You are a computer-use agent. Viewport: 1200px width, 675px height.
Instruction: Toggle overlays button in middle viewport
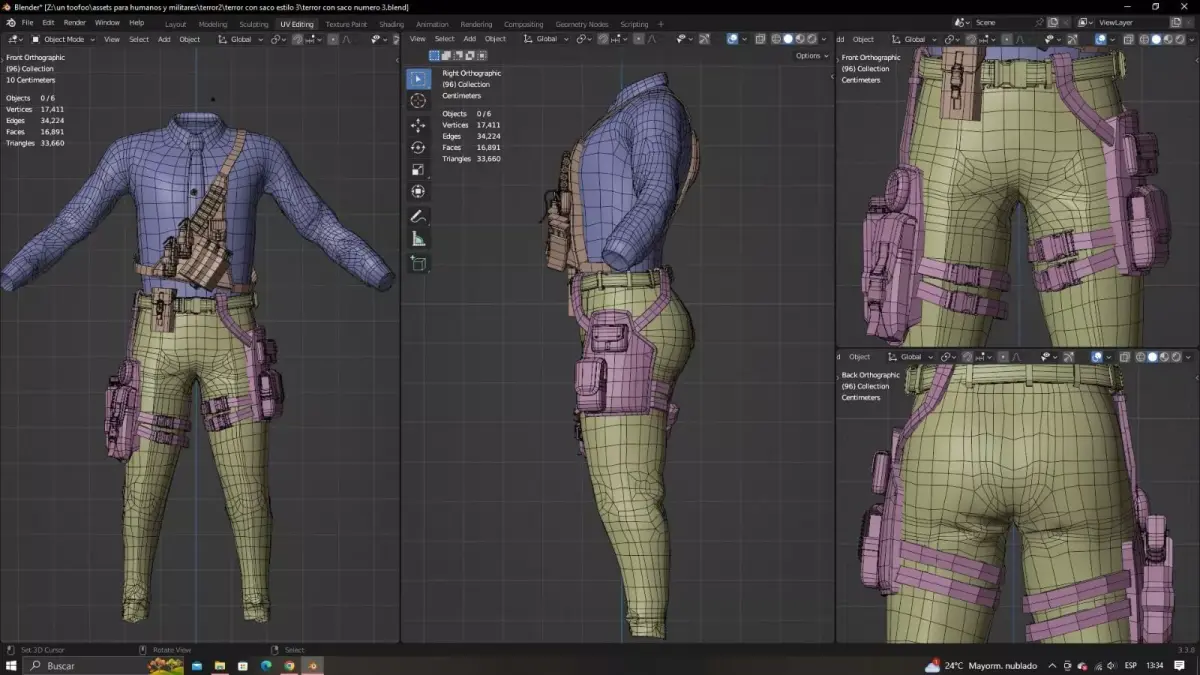point(733,39)
